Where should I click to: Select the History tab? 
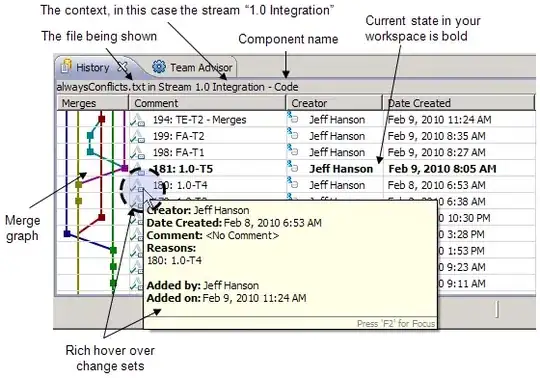tap(92, 67)
